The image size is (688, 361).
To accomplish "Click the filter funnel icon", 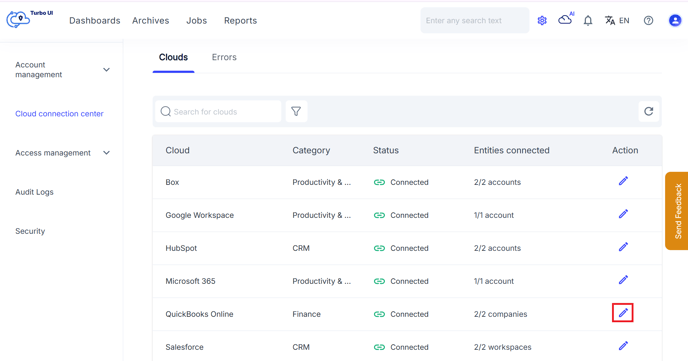I will [x=296, y=111].
